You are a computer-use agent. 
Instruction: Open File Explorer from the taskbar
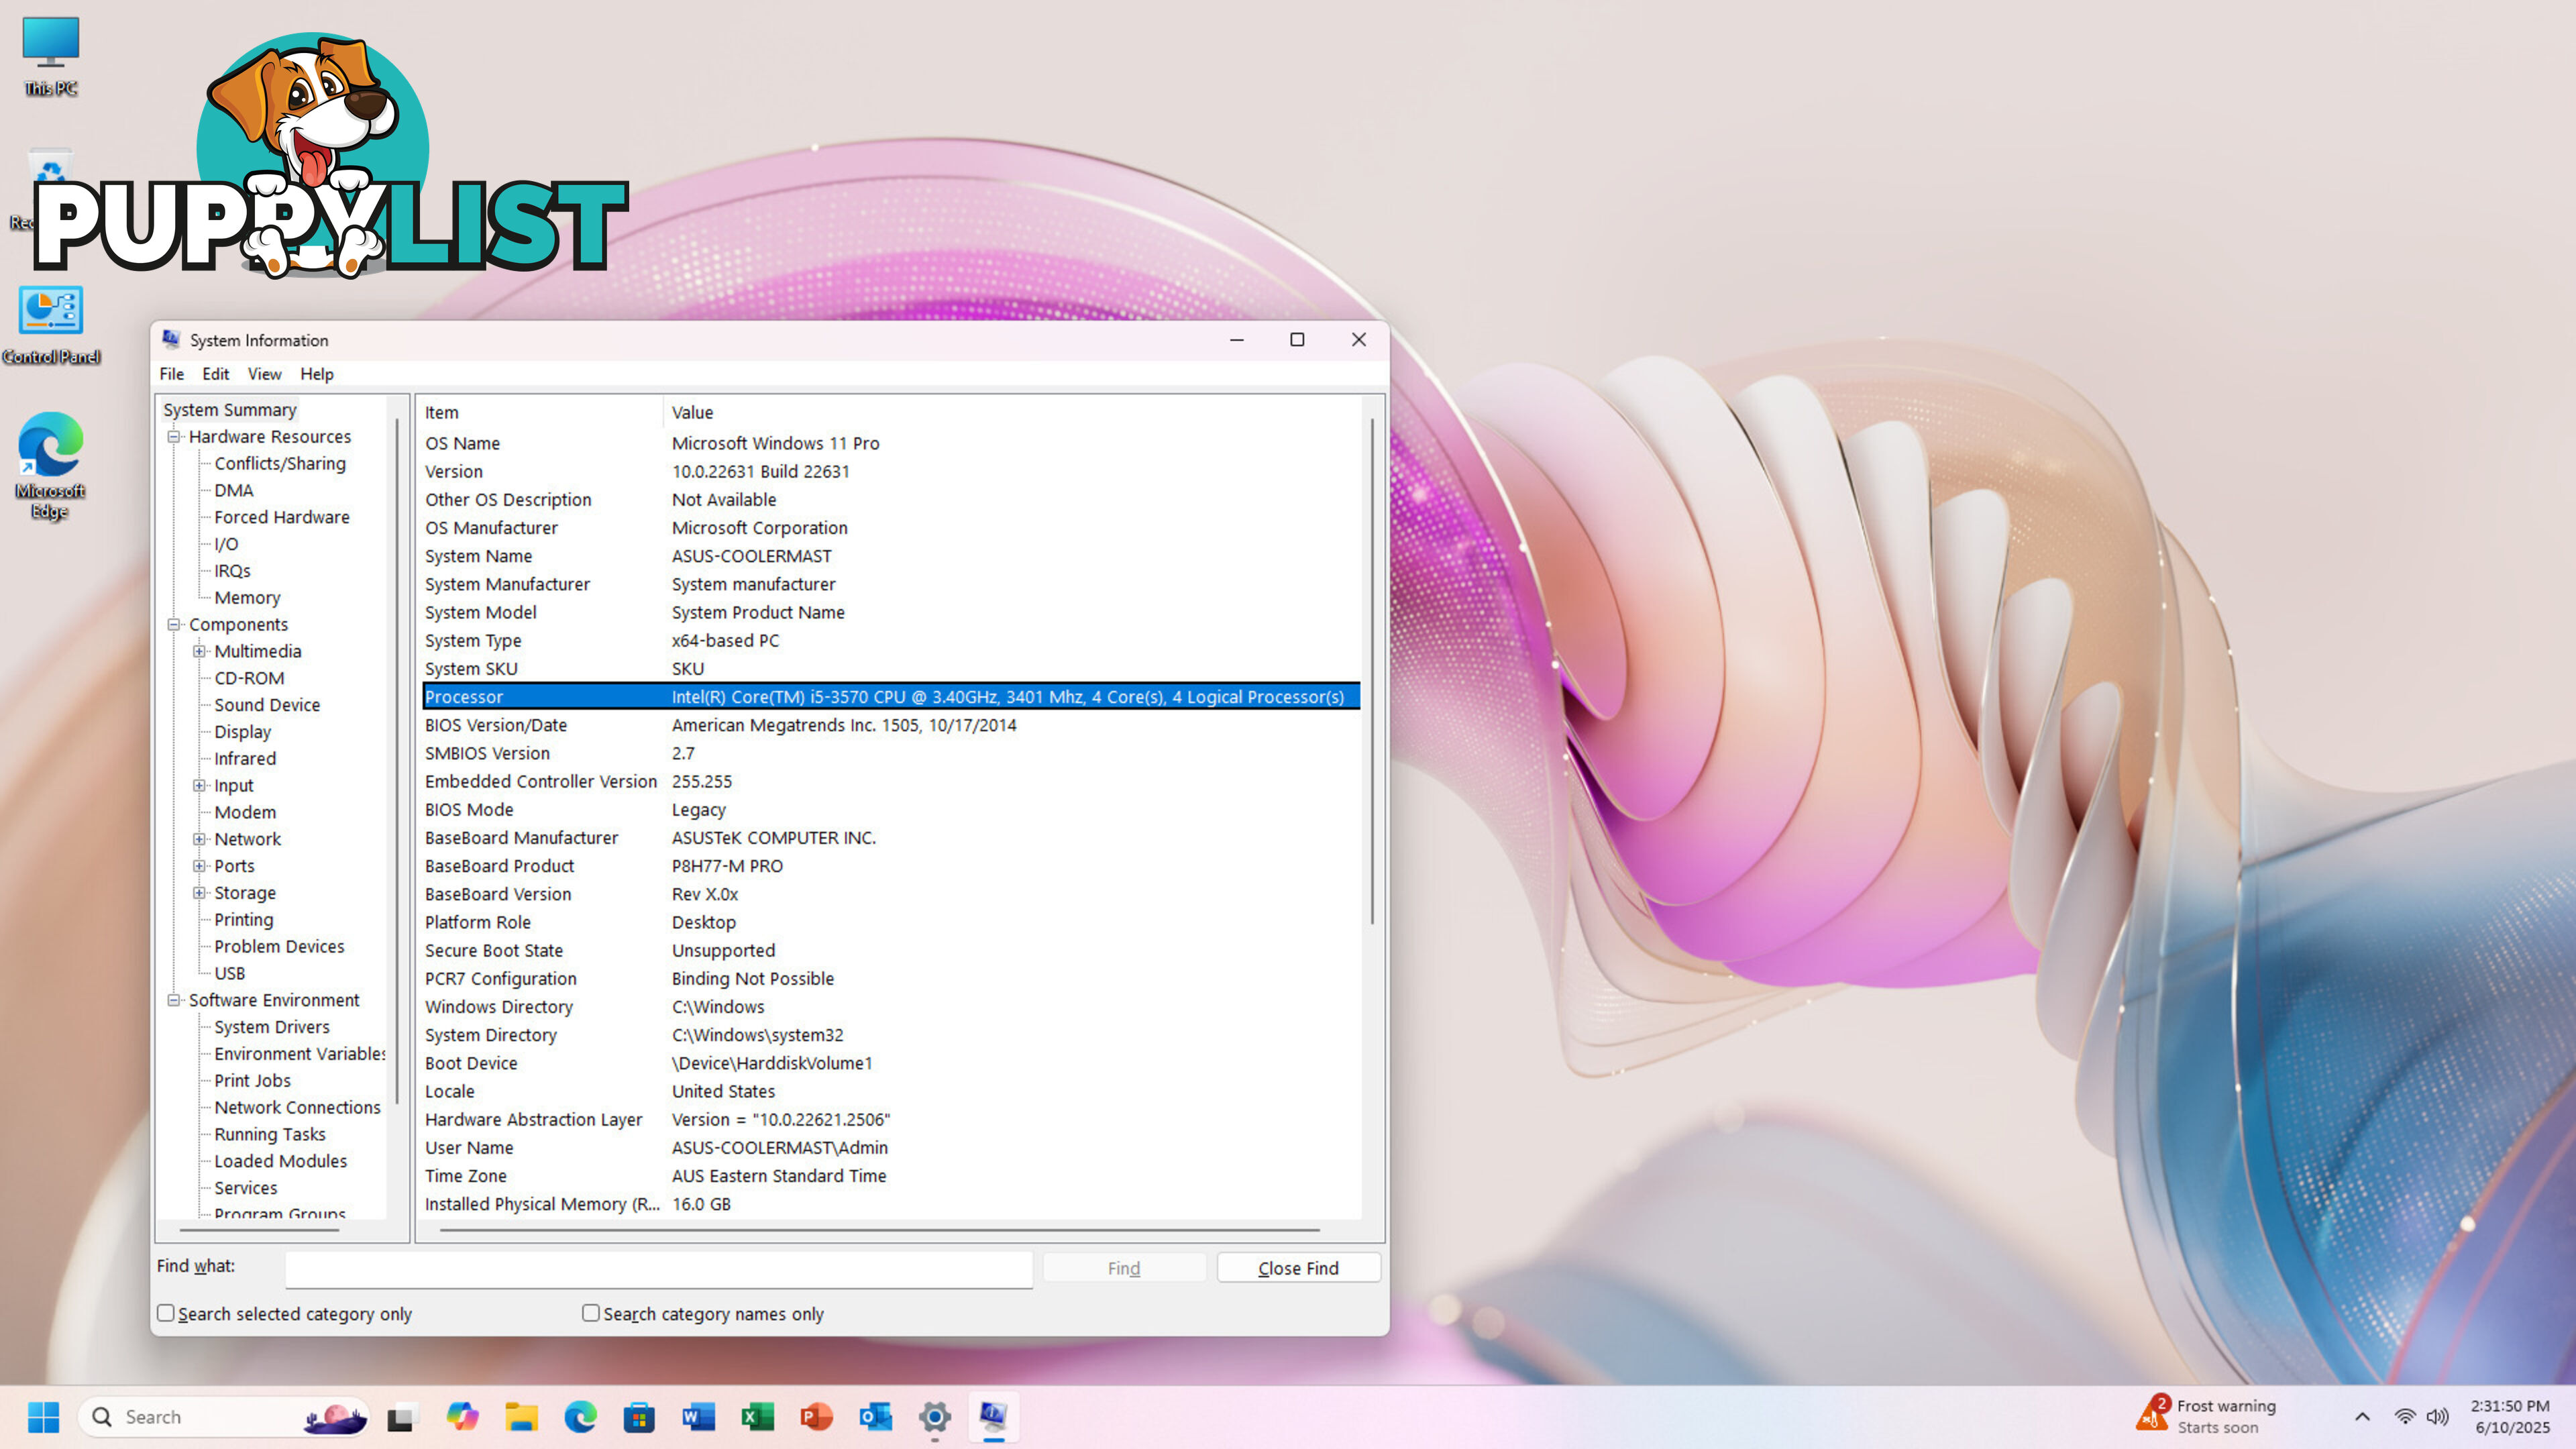[x=521, y=1417]
